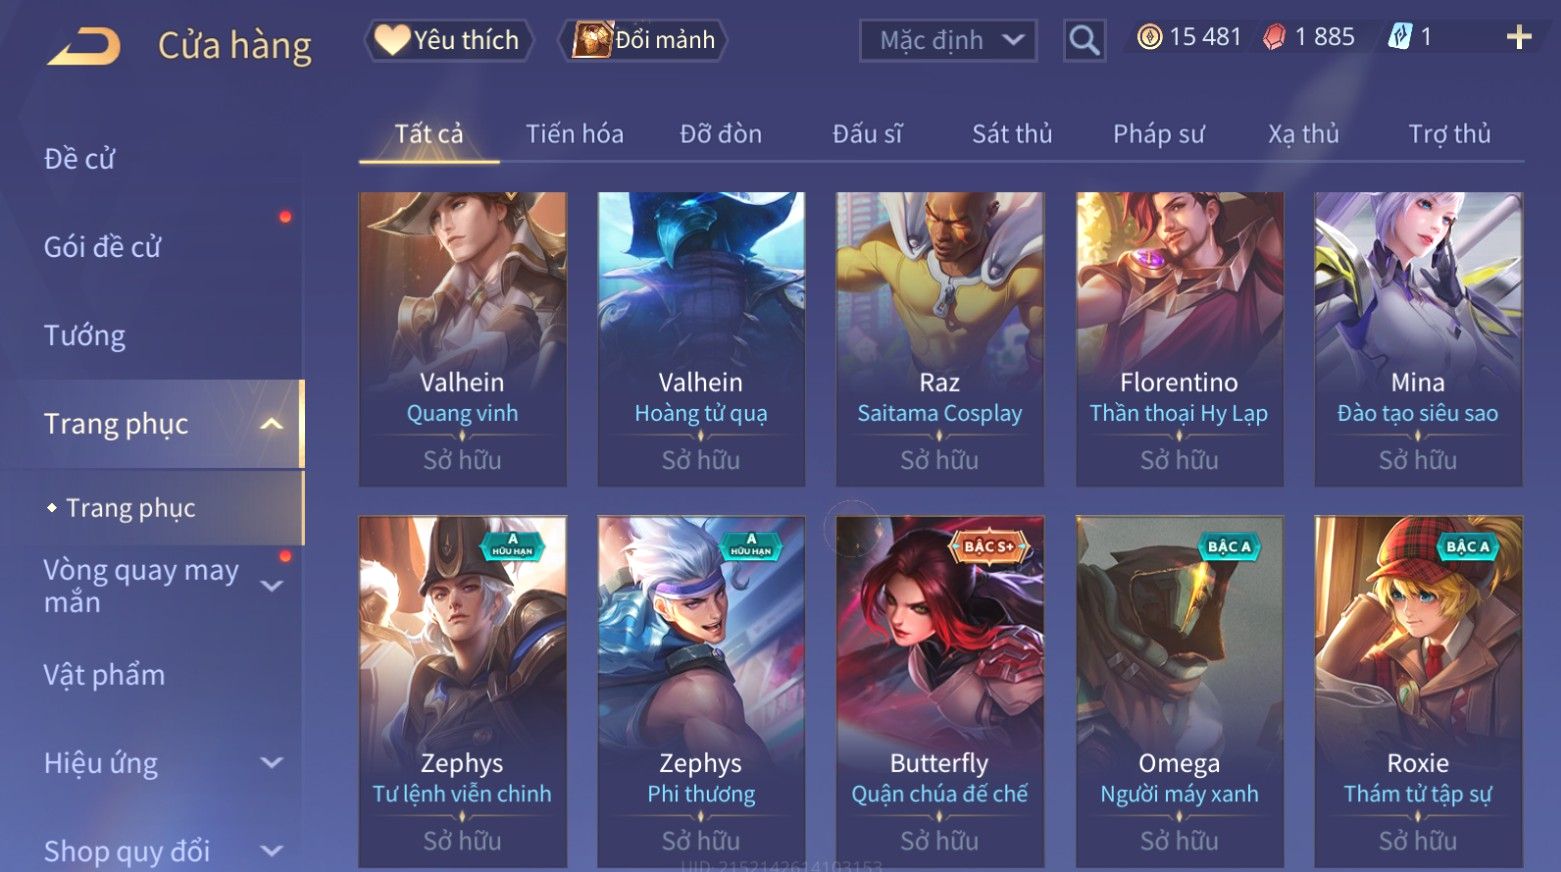Open the search magnifier icon
Viewport: 1561px width, 872px height.
coord(1084,41)
